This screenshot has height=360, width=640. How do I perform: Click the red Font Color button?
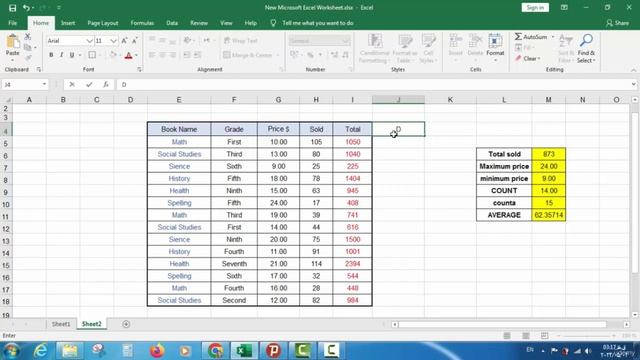point(129,55)
